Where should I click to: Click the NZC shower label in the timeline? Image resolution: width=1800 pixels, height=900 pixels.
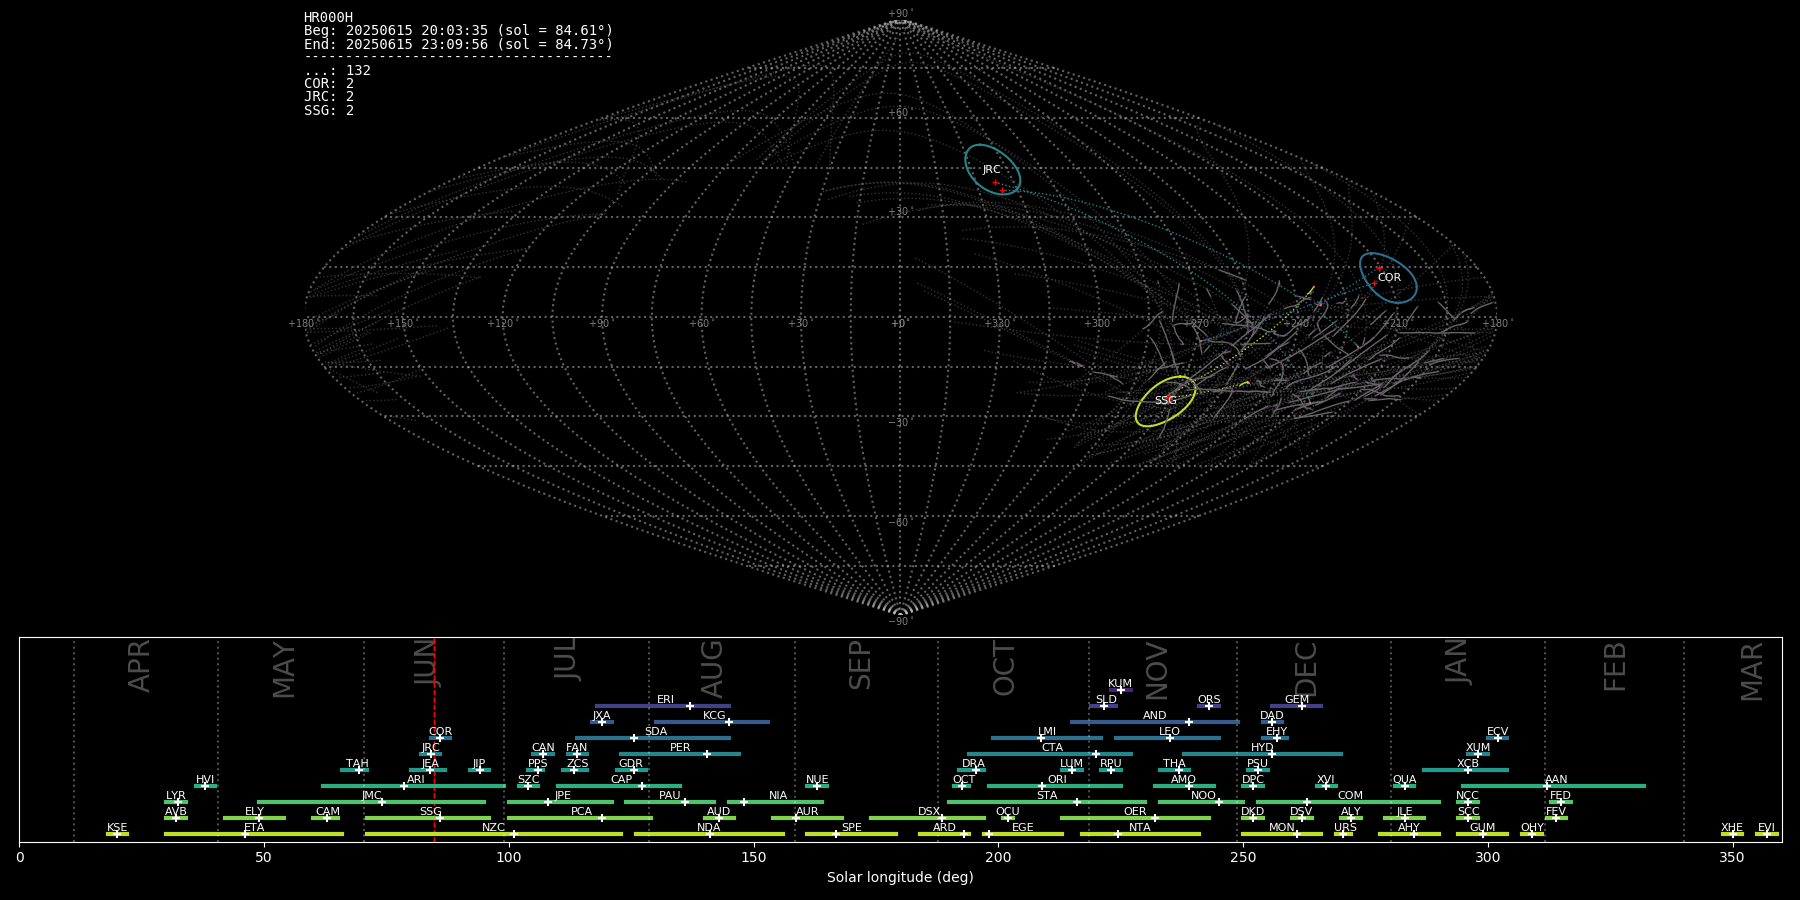[493, 828]
